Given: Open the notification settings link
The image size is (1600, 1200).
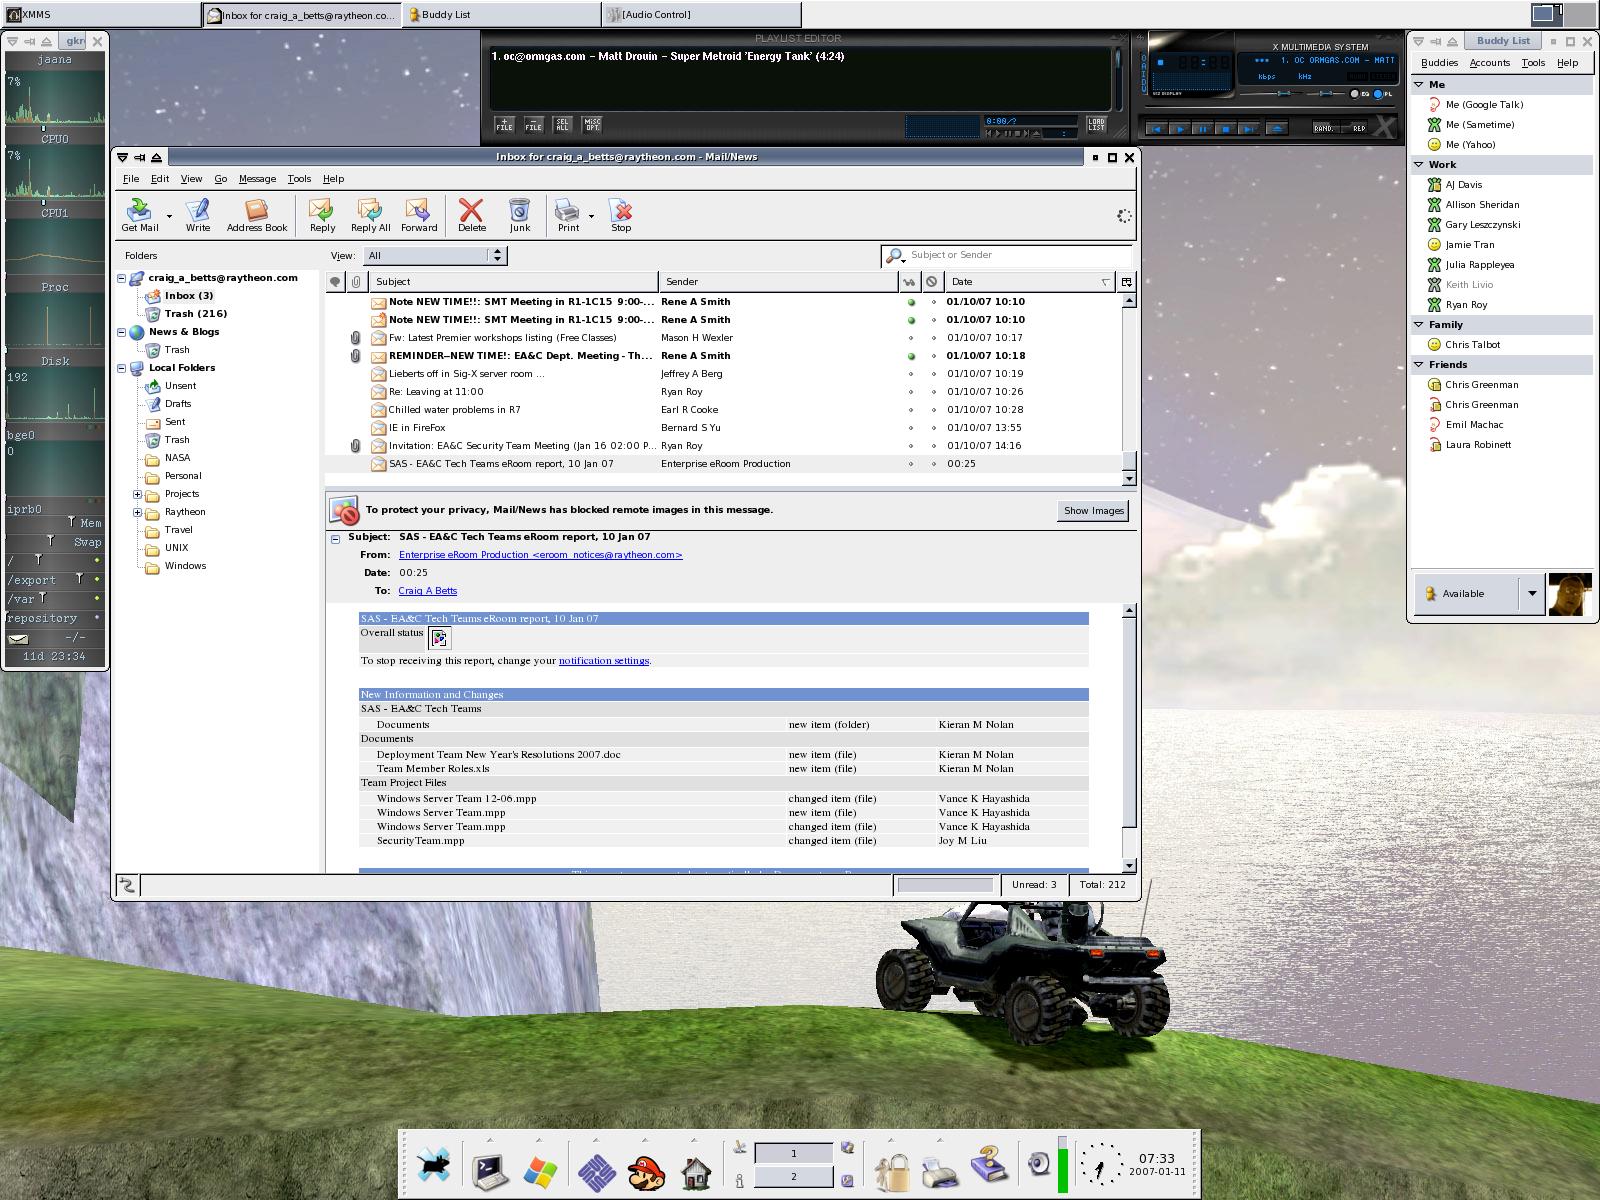Looking at the screenshot, I should (604, 661).
